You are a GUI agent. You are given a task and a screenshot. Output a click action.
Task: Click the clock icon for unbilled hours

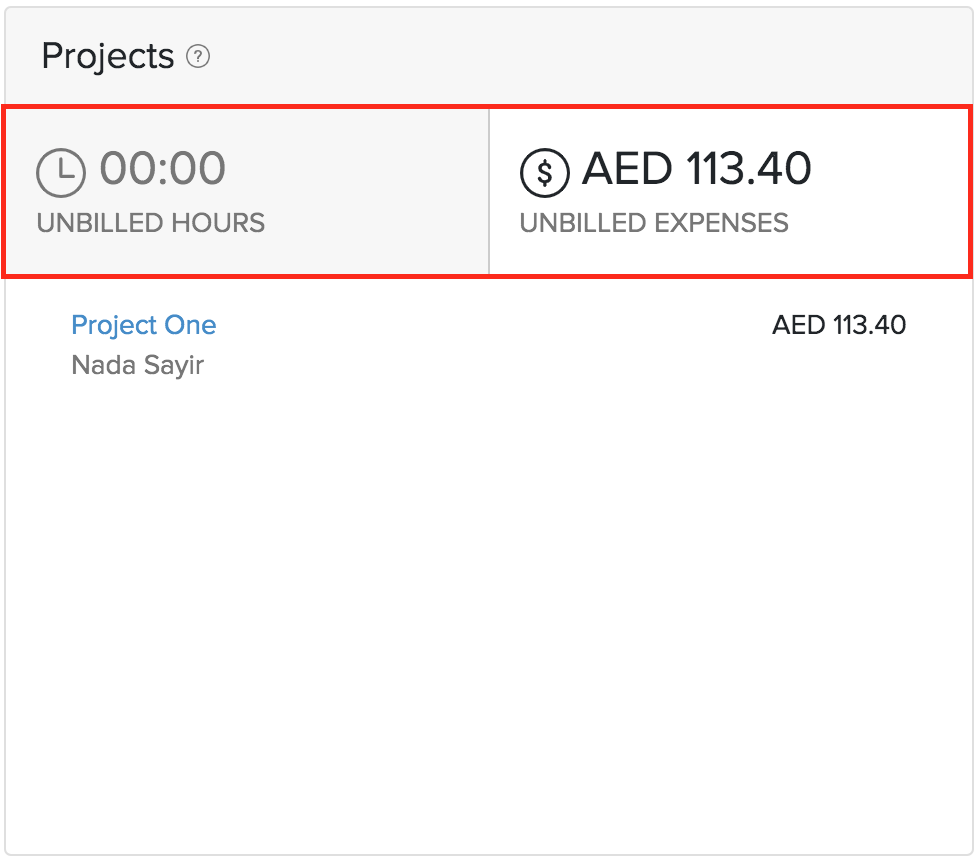tap(61, 172)
